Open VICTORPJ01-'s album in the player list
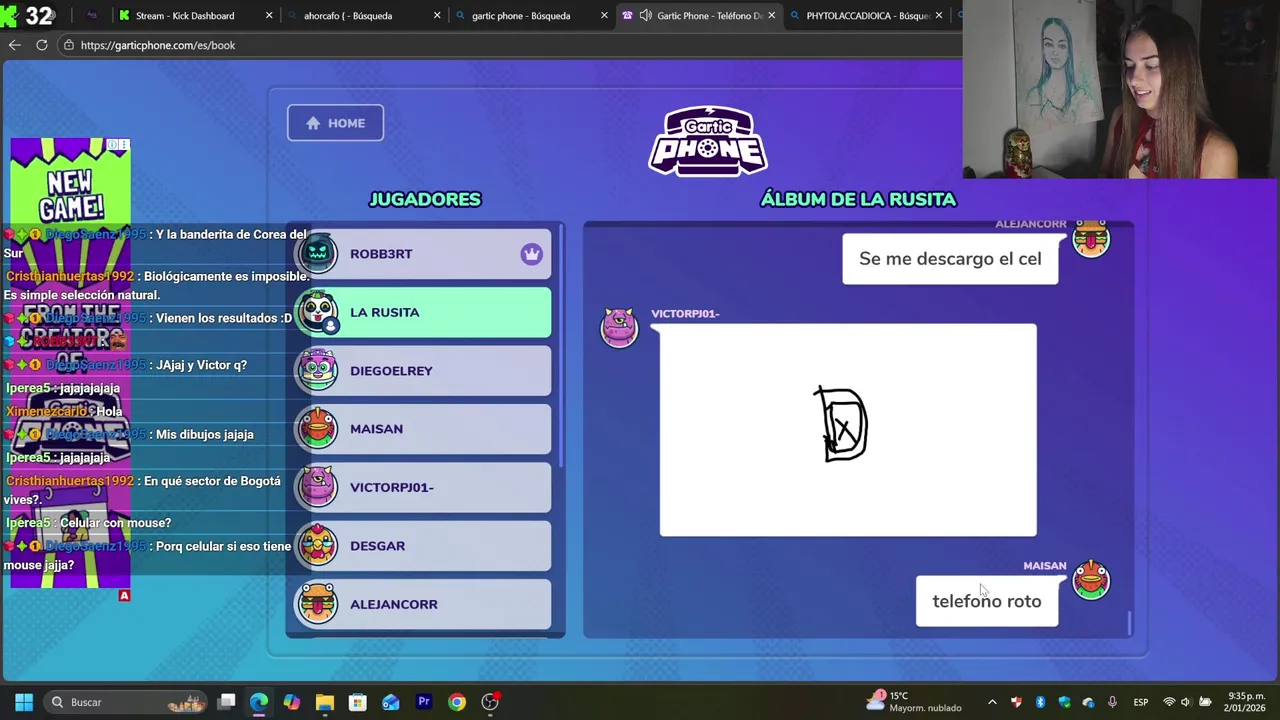Image resolution: width=1280 pixels, height=720 pixels. pyautogui.click(x=423, y=487)
